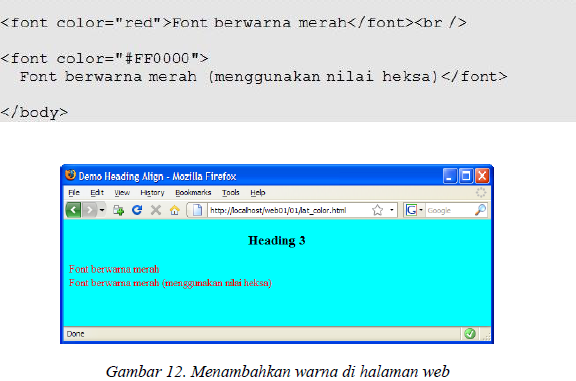The height and width of the screenshot is (381, 576).
Task: Open the Bookmarks menu
Action: point(193,193)
